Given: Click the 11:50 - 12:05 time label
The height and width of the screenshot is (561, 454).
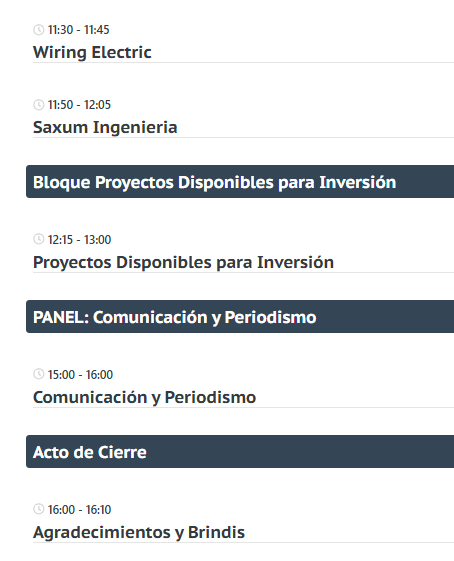Looking at the screenshot, I should [79, 105].
